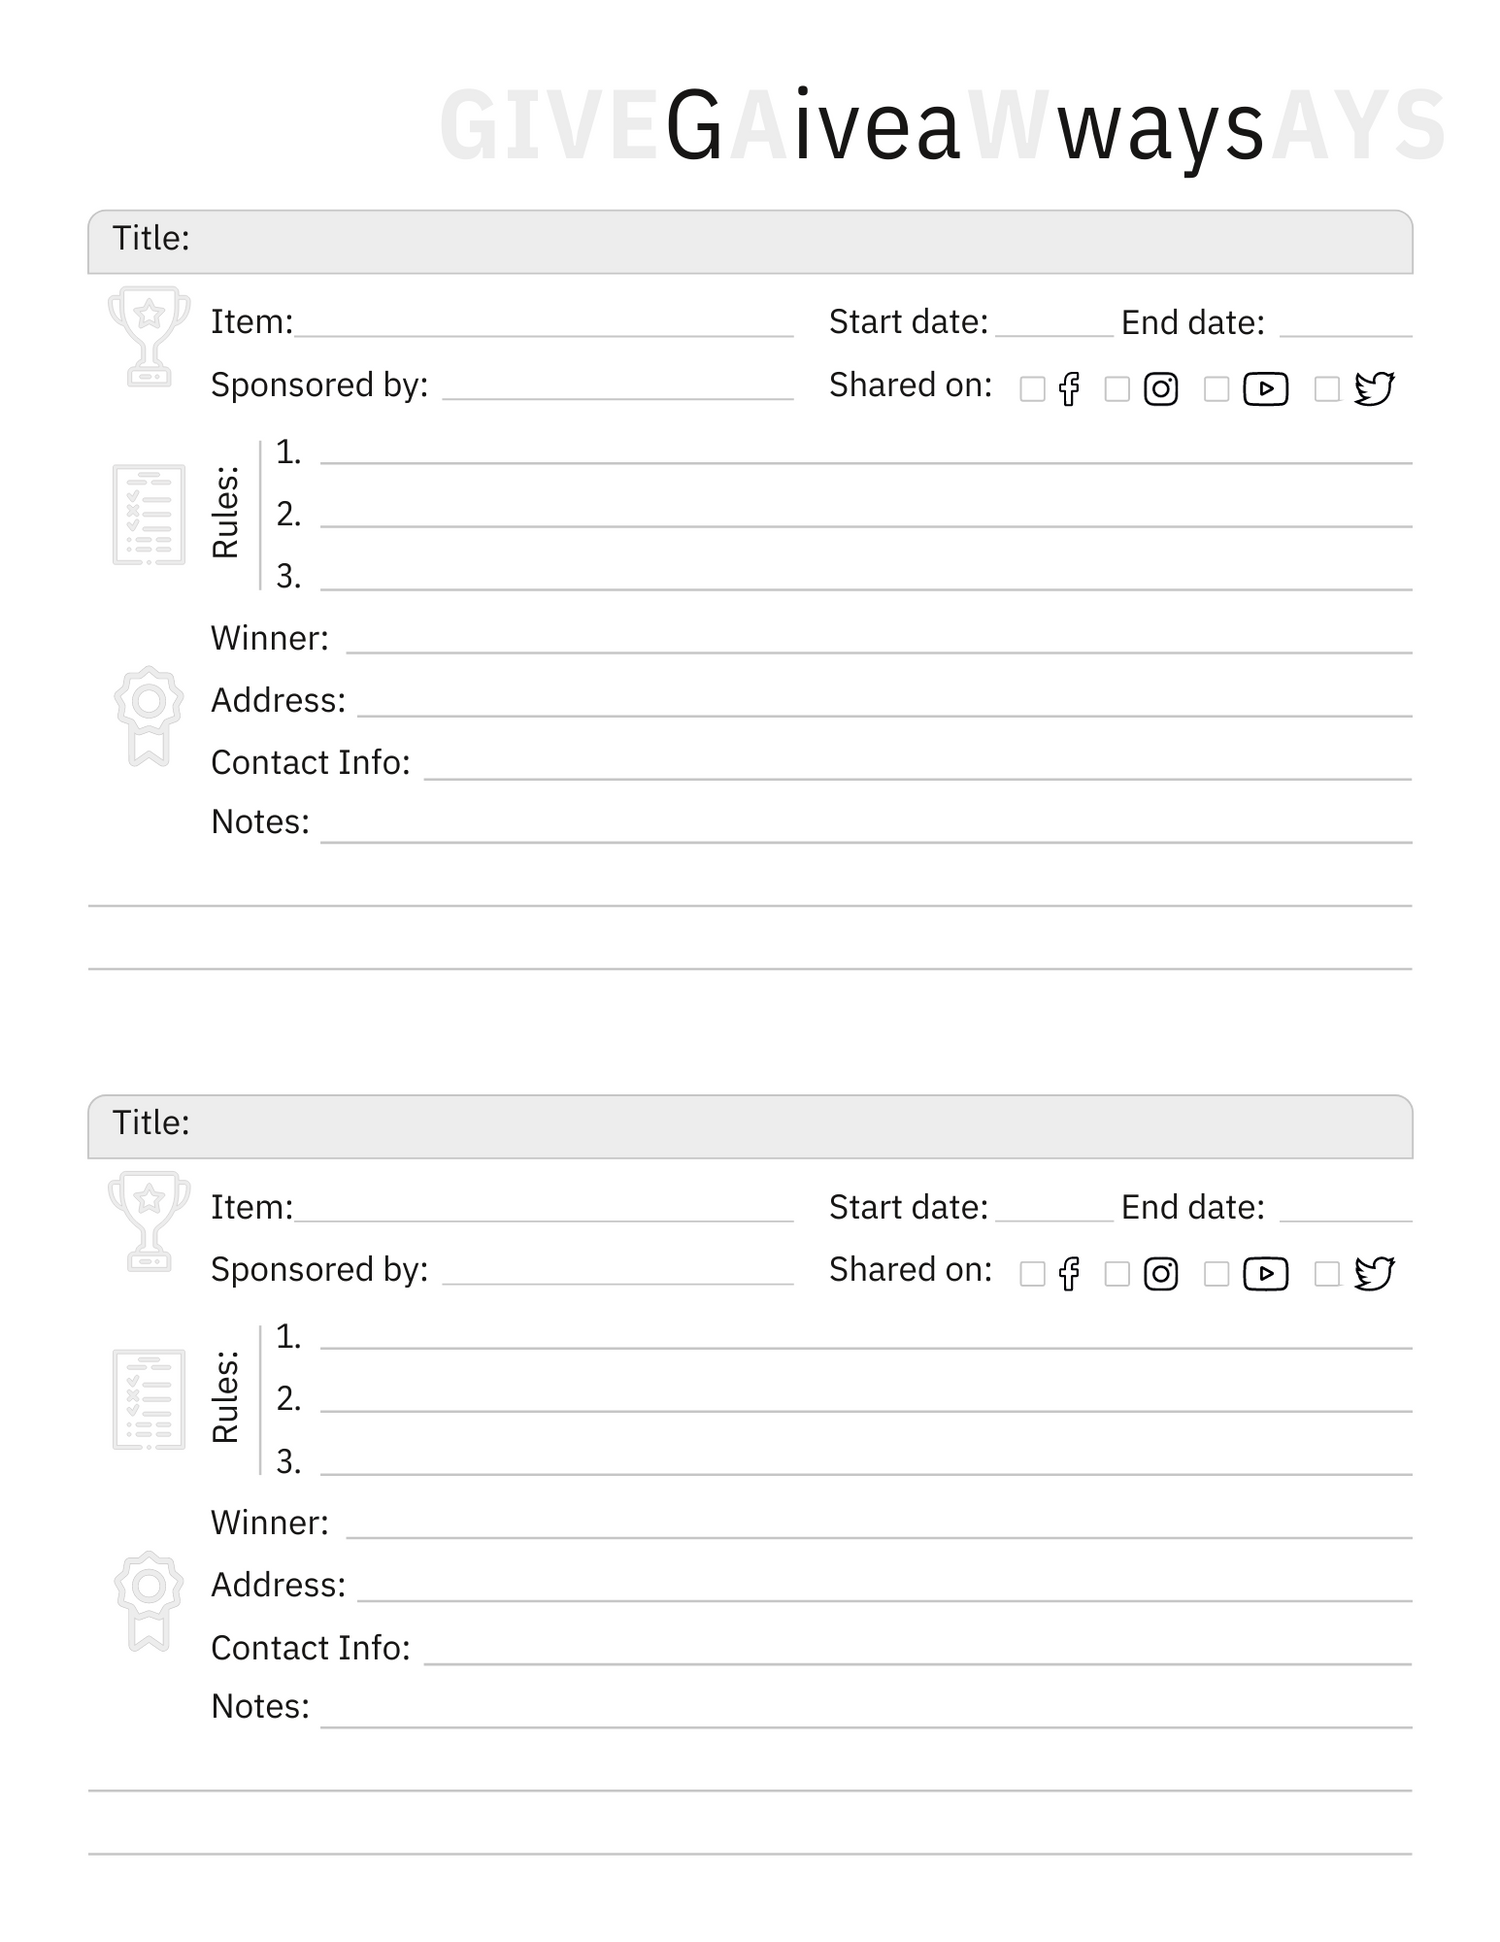Click the rules checklist icon in the first giveaway
1500x1942 pixels.
(x=148, y=514)
